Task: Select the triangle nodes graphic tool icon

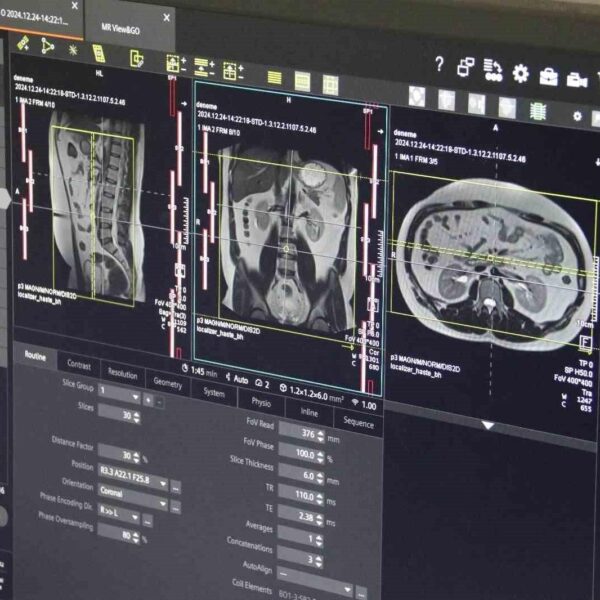Action: tap(47, 46)
